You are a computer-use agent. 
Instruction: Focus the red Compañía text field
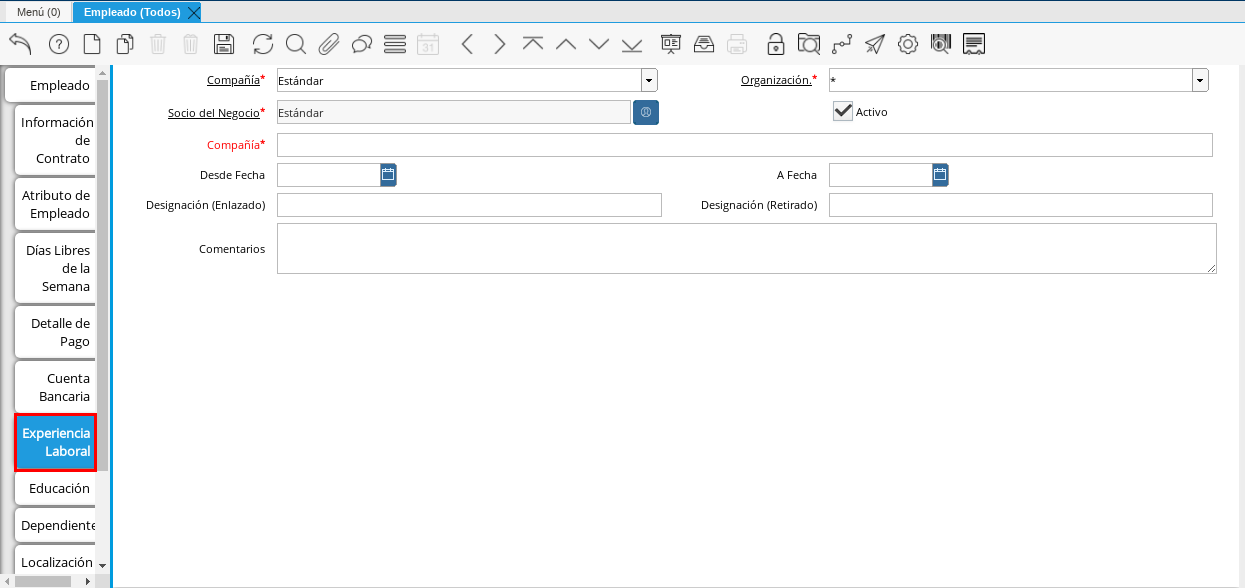click(745, 145)
